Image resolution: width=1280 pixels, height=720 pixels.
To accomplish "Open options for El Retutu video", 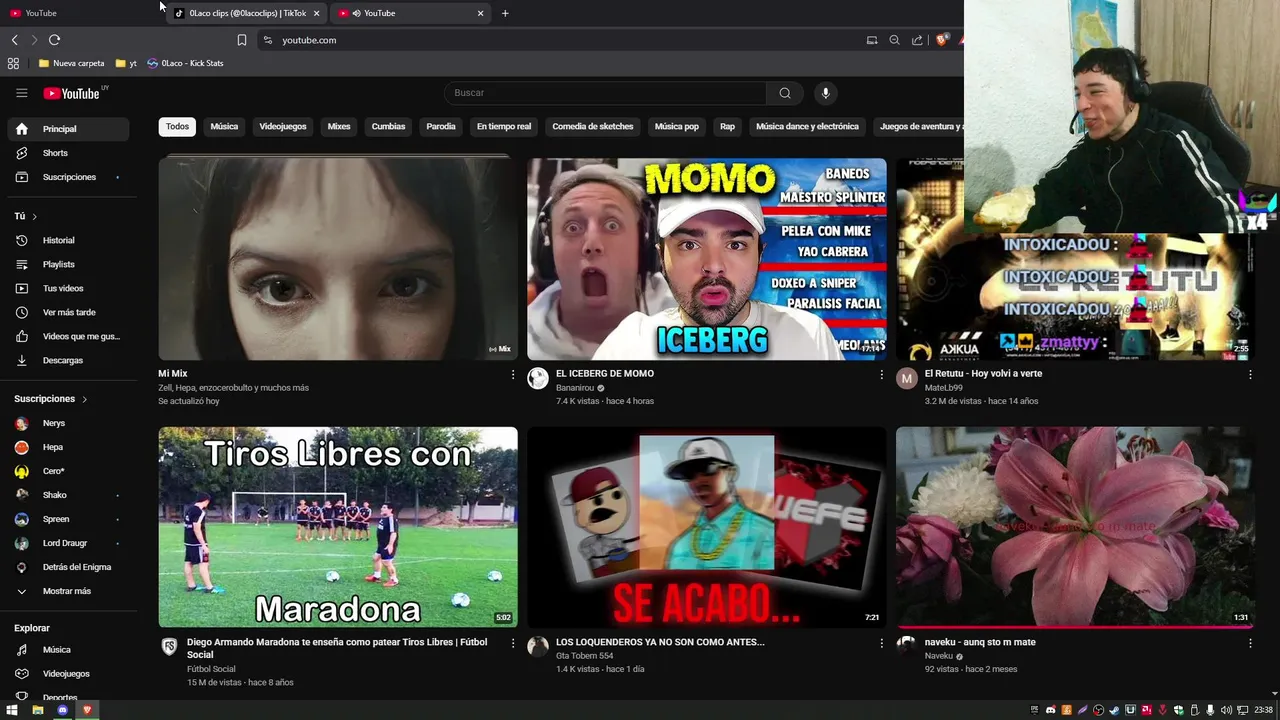I will (x=1250, y=374).
